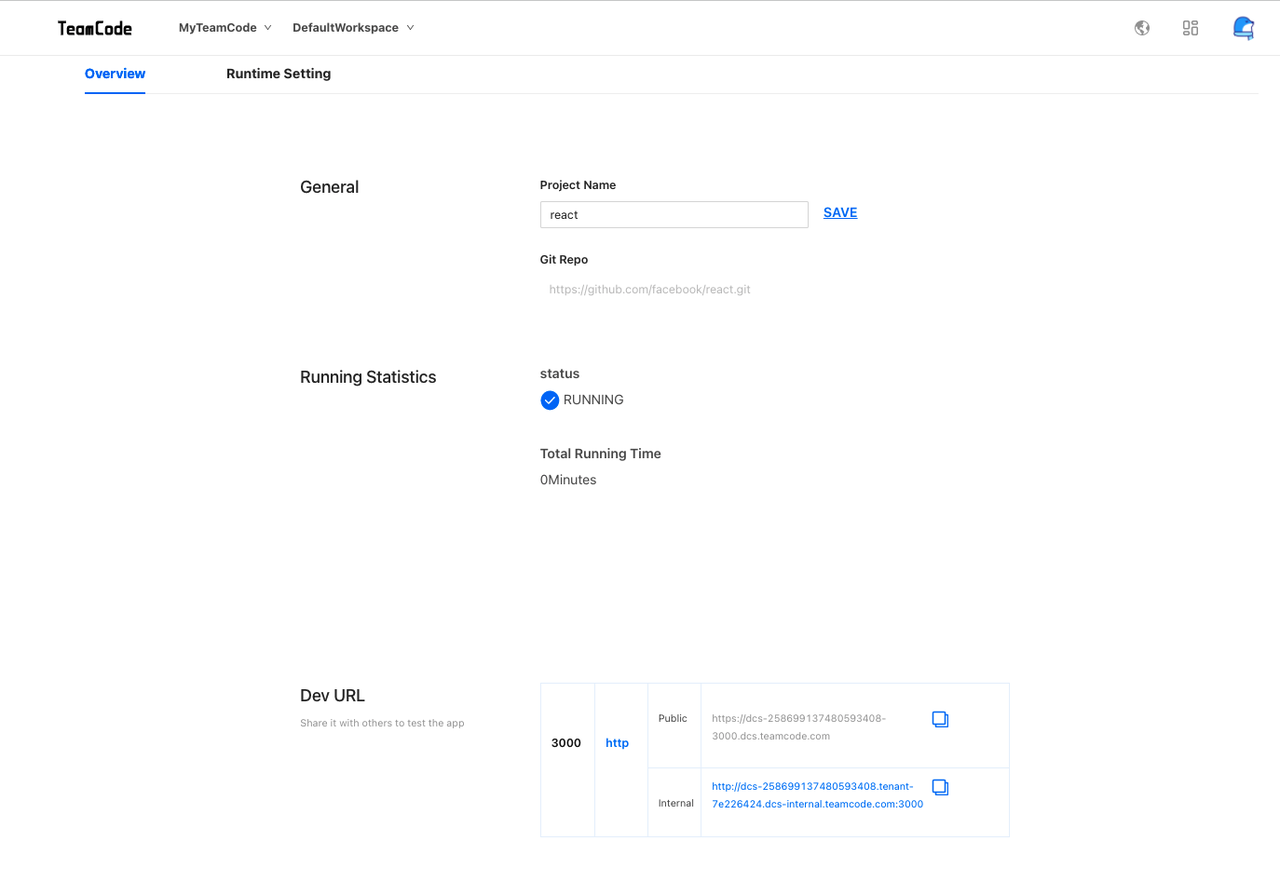Click the 0Minutes running time value
Image resolution: width=1280 pixels, height=882 pixels.
coord(568,480)
